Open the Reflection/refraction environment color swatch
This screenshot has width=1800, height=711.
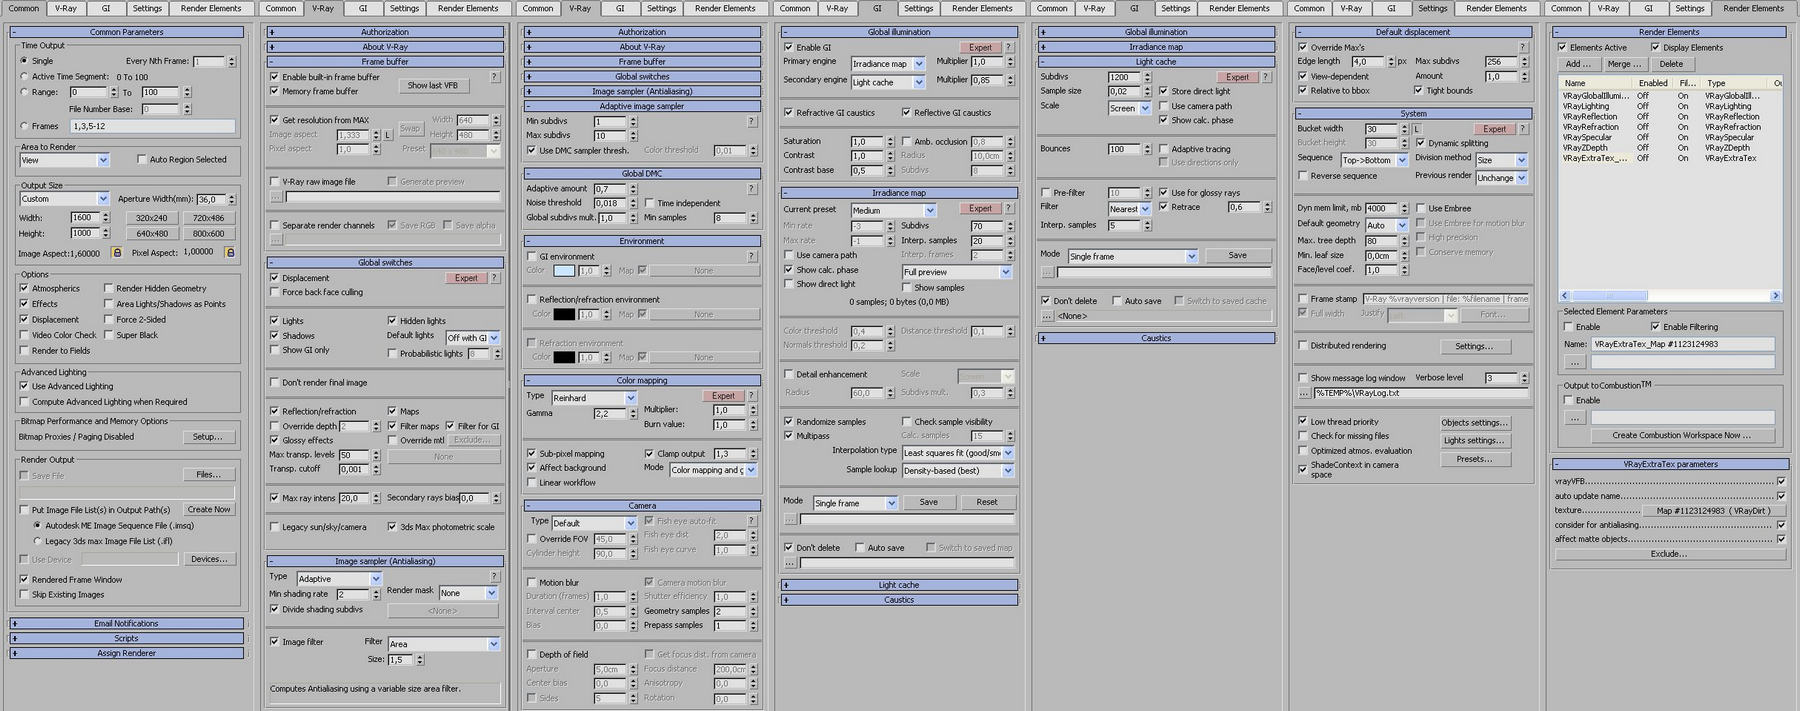[x=564, y=315]
